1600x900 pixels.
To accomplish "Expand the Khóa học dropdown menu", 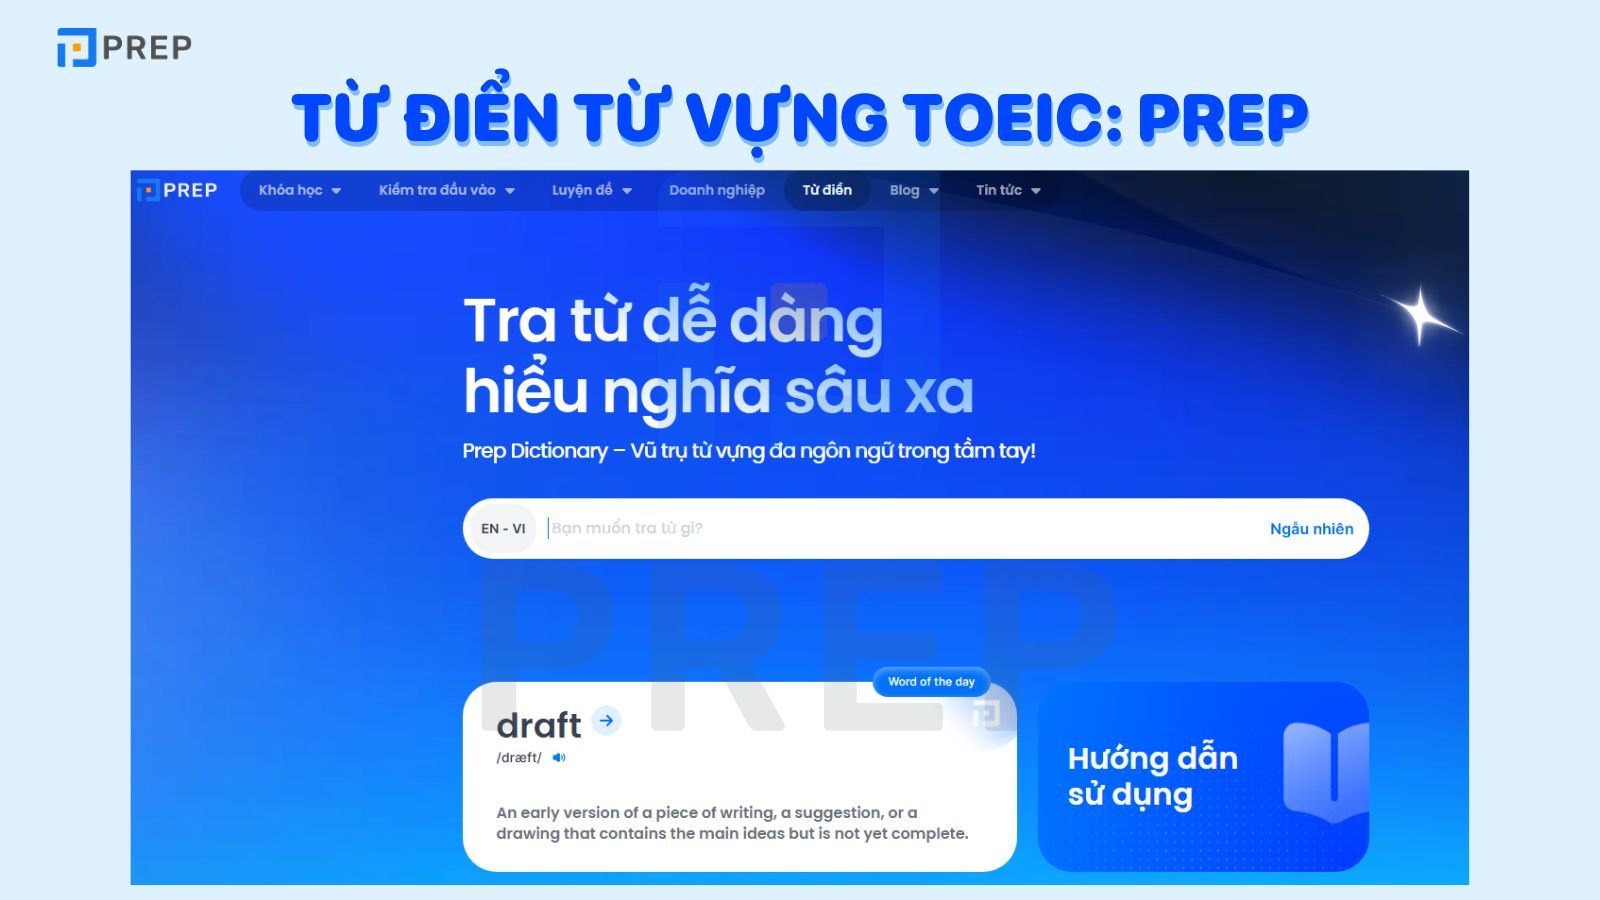I will [x=300, y=190].
